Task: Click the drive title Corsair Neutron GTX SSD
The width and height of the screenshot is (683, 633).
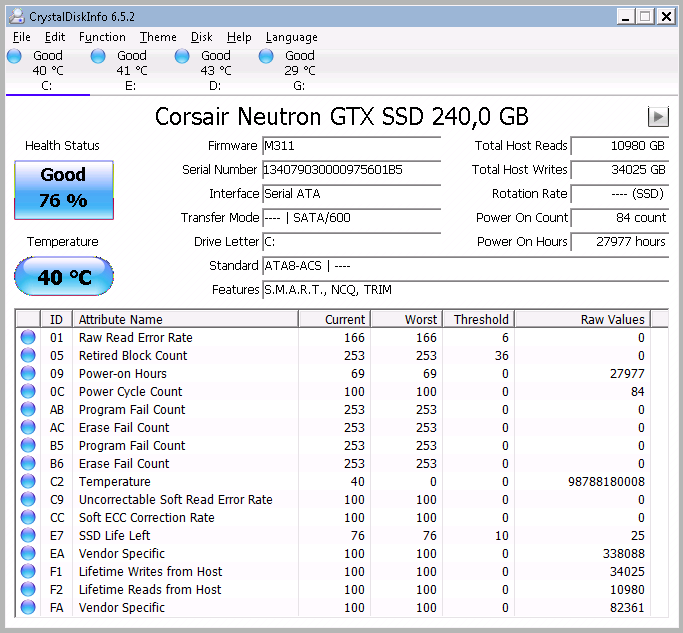Action: 342,117
